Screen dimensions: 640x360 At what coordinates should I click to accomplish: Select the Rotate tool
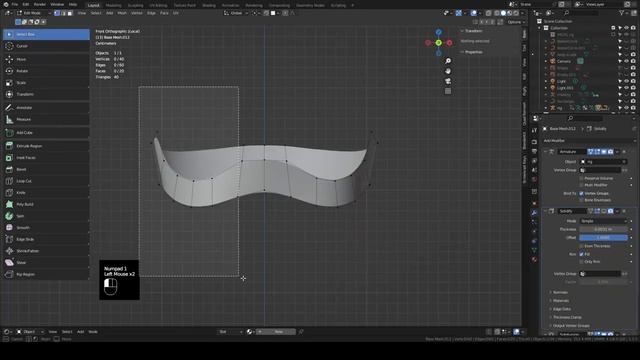46,71
